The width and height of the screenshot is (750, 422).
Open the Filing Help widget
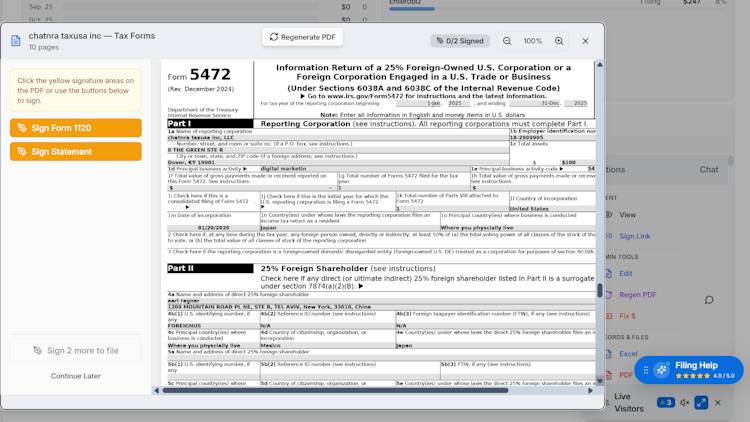click(x=689, y=370)
